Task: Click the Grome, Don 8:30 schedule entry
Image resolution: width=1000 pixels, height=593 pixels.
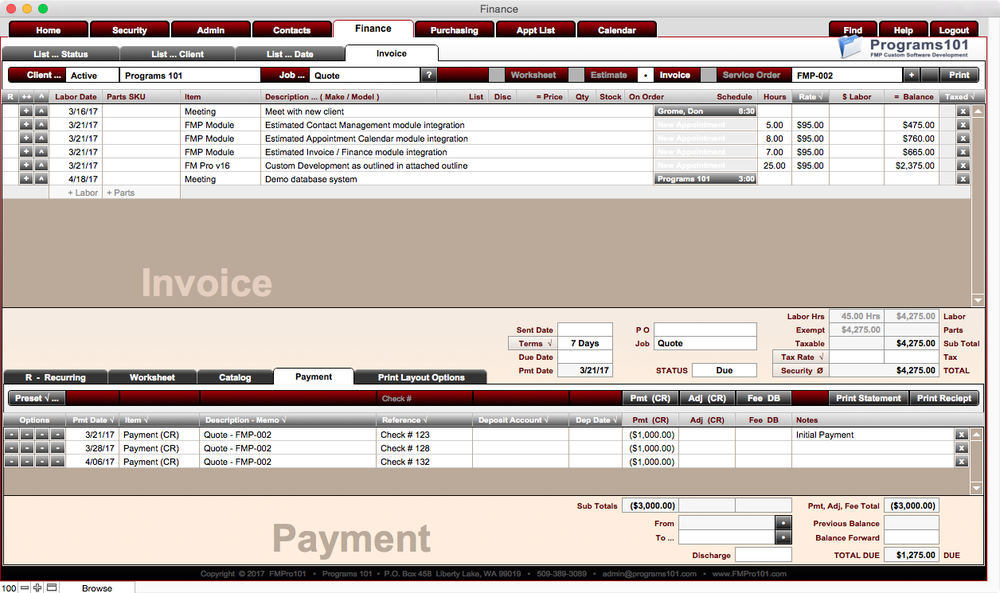Action: click(x=705, y=111)
